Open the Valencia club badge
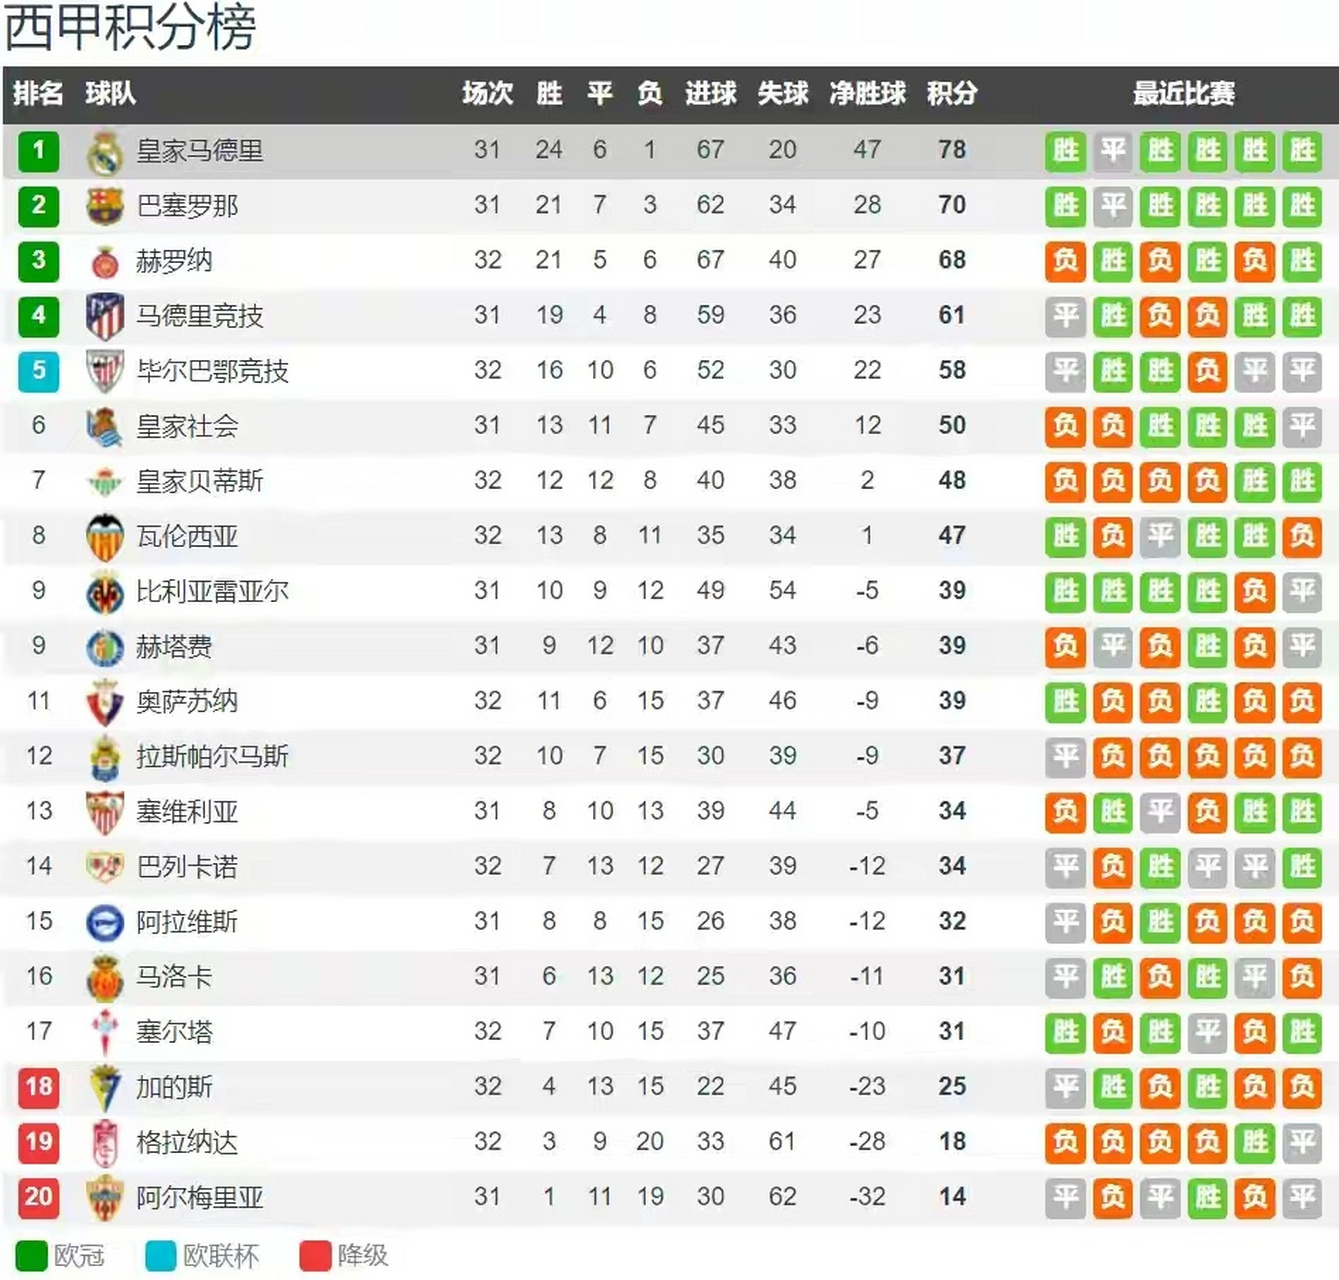This screenshot has height=1280, width=1339. 104,537
